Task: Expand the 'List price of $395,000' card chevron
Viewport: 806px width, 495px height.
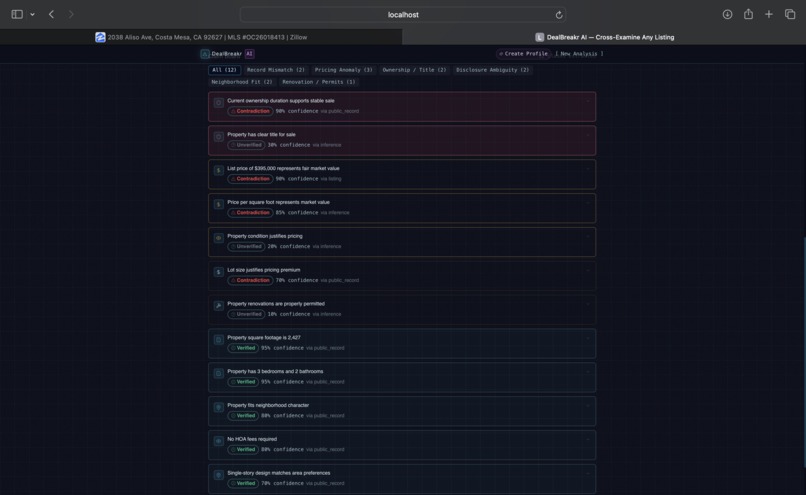Action: point(588,169)
